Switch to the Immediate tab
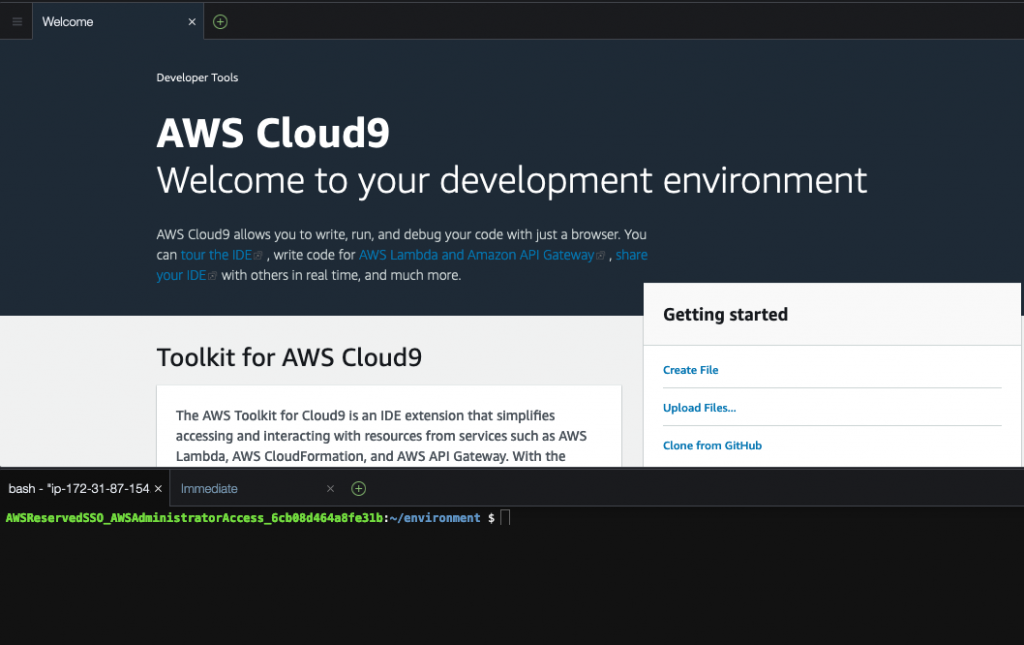This screenshot has height=645, width=1024. (x=207, y=488)
